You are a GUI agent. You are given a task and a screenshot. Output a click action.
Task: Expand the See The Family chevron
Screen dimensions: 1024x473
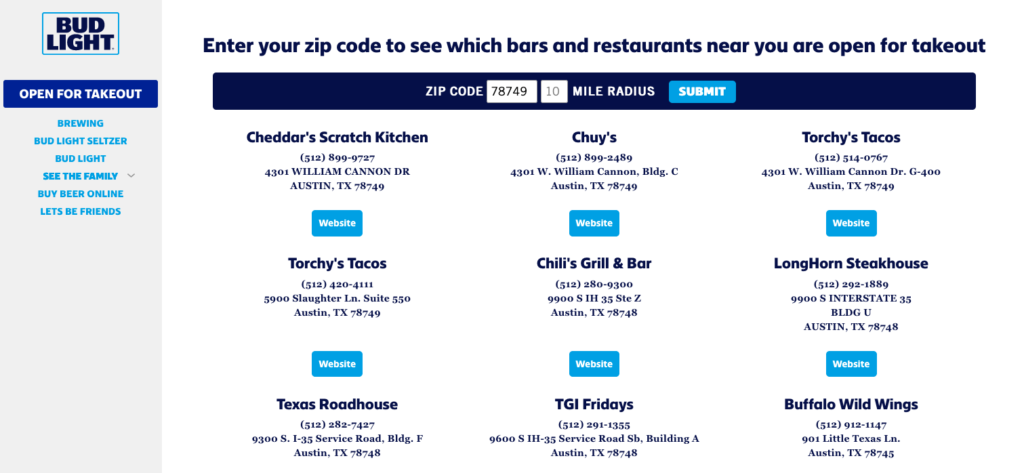(132, 176)
